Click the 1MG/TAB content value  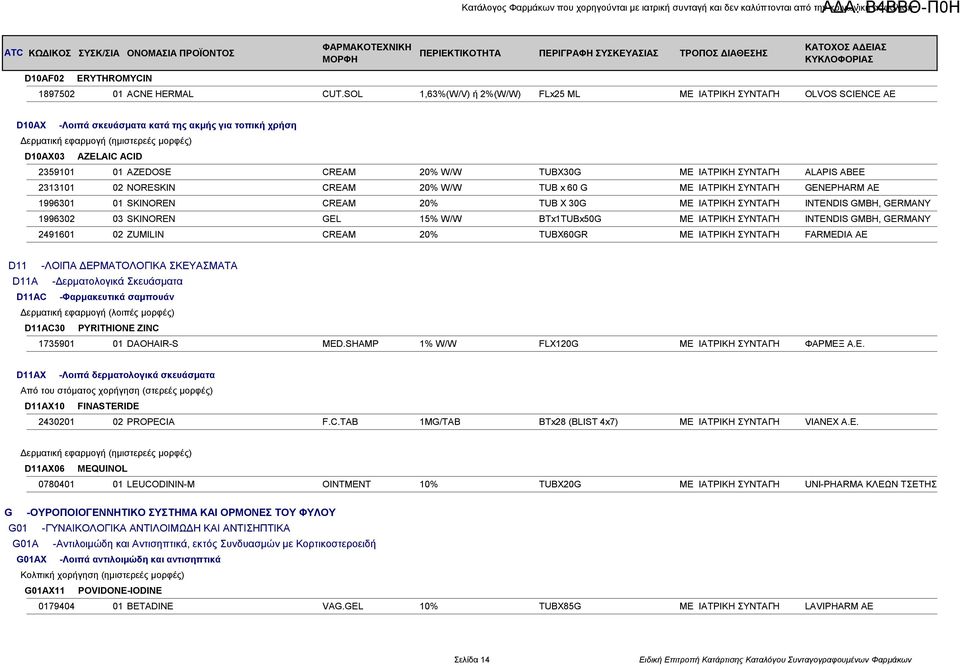[x=440, y=422]
